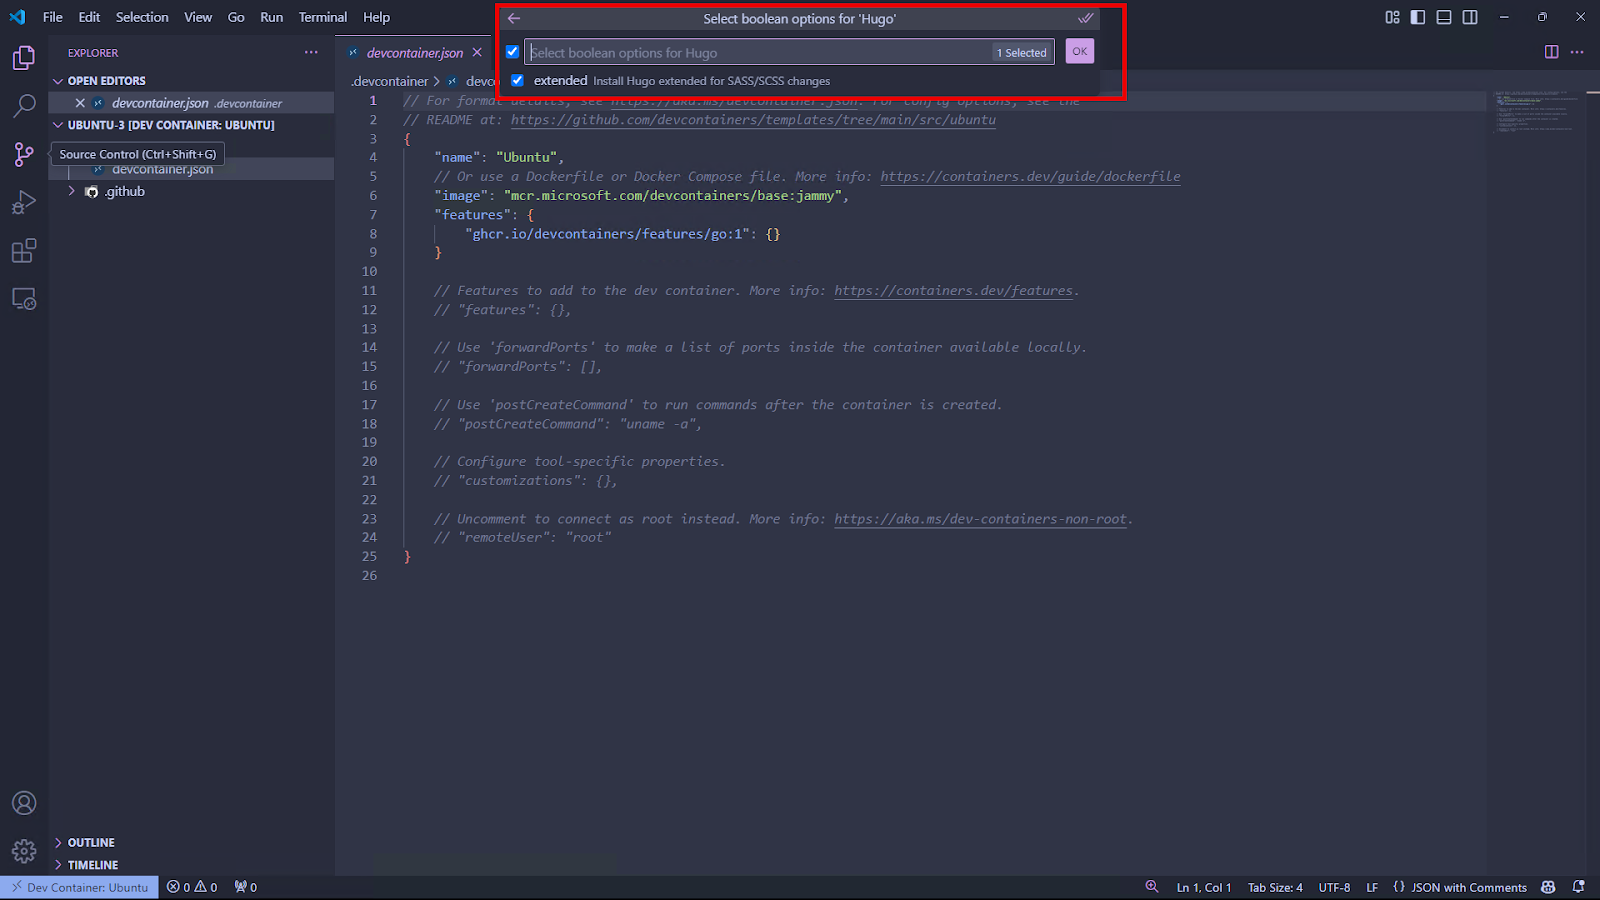Image resolution: width=1600 pixels, height=900 pixels.
Task: Open the Accounts icon
Action: click(x=24, y=803)
